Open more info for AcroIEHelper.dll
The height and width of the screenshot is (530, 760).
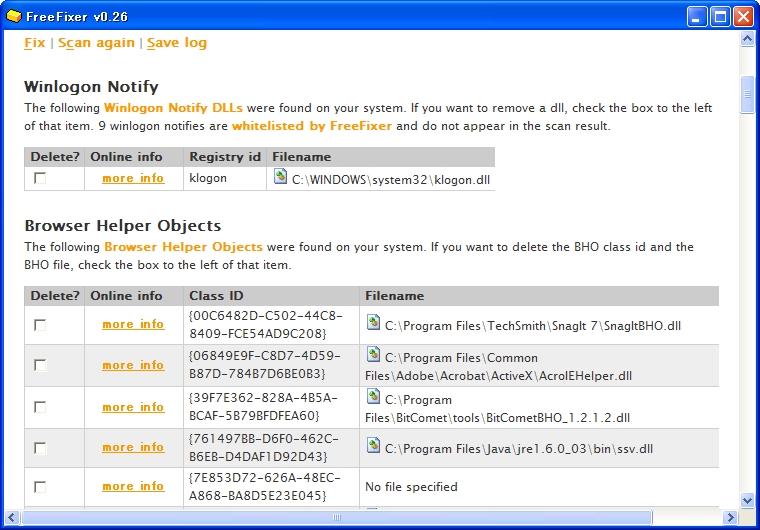(133, 365)
